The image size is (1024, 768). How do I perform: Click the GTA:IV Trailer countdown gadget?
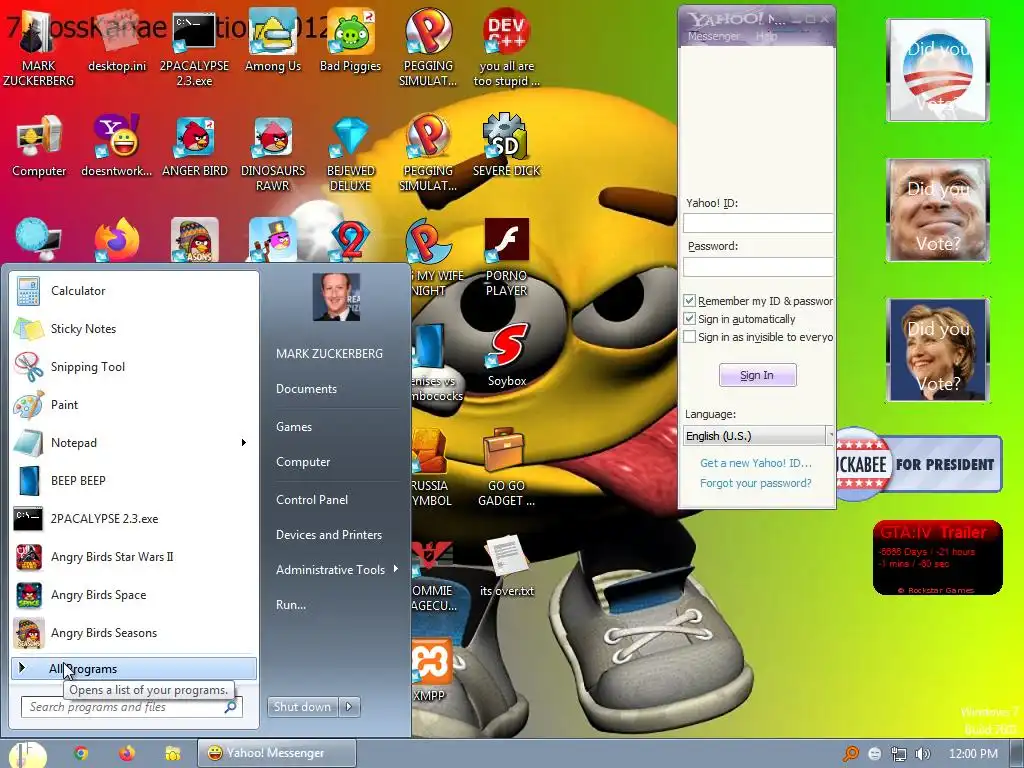[937, 557]
